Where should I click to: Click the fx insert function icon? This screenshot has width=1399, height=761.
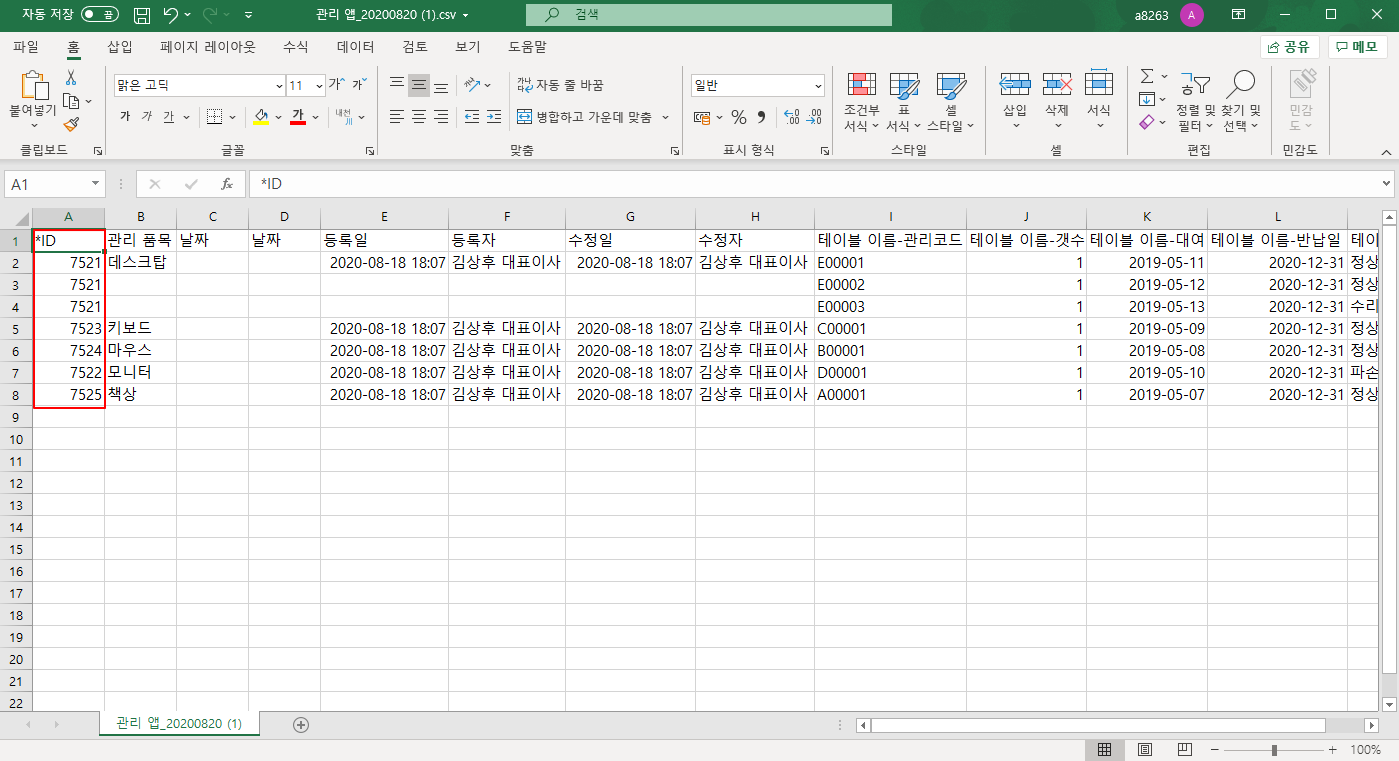(227, 184)
